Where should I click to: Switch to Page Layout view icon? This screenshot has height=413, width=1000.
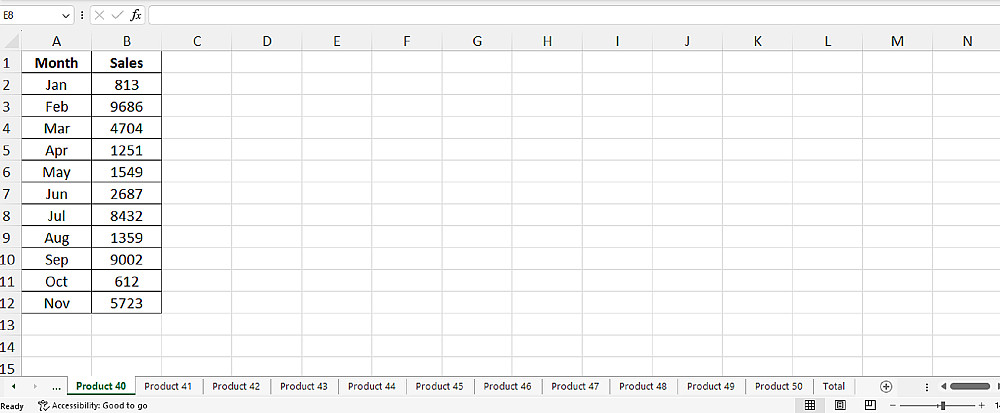(x=840, y=405)
